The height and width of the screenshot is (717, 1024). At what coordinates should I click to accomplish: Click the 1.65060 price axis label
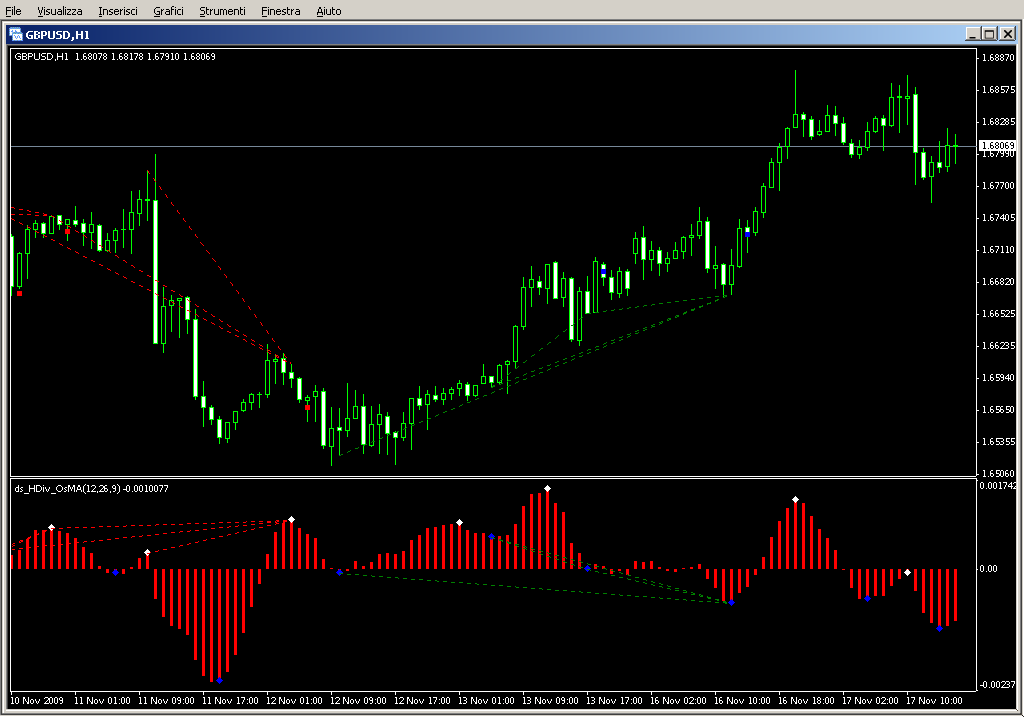999,473
